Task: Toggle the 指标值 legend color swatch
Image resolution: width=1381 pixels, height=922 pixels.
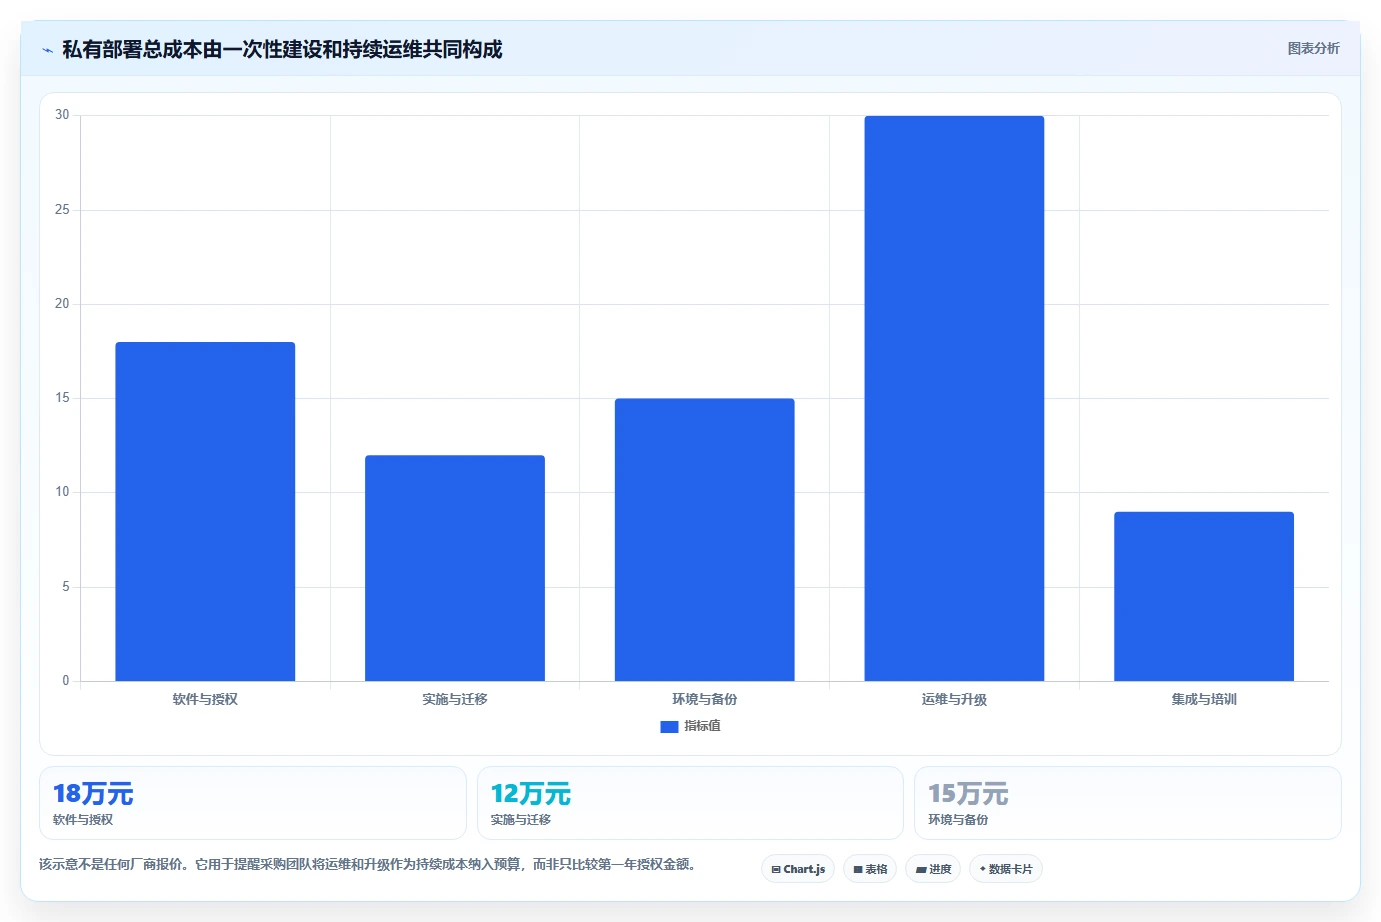Action: click(669, 727)
